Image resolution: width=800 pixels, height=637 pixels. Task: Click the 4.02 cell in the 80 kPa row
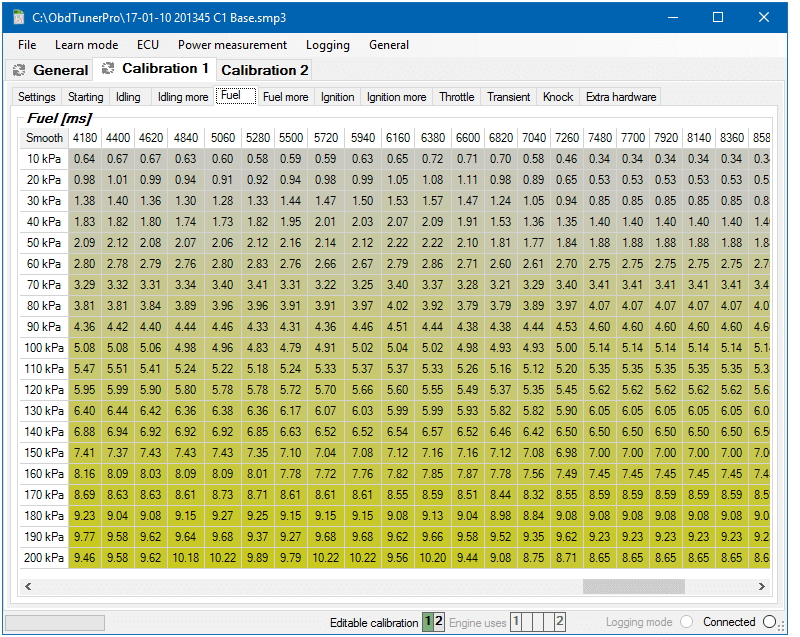point(397,305)
